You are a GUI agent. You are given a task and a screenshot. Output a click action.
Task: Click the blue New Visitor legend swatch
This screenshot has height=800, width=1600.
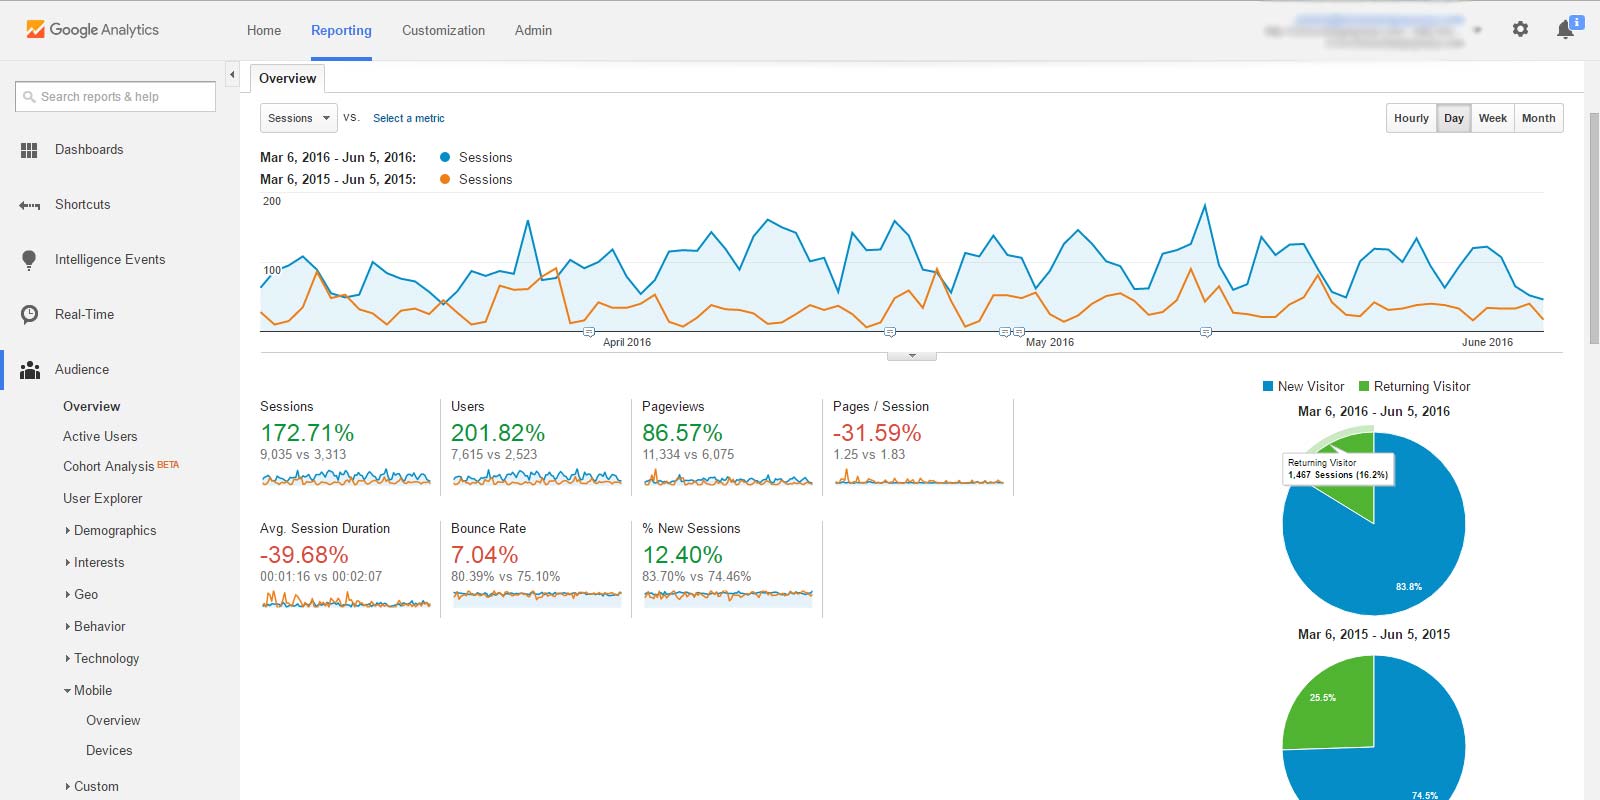1268,387
